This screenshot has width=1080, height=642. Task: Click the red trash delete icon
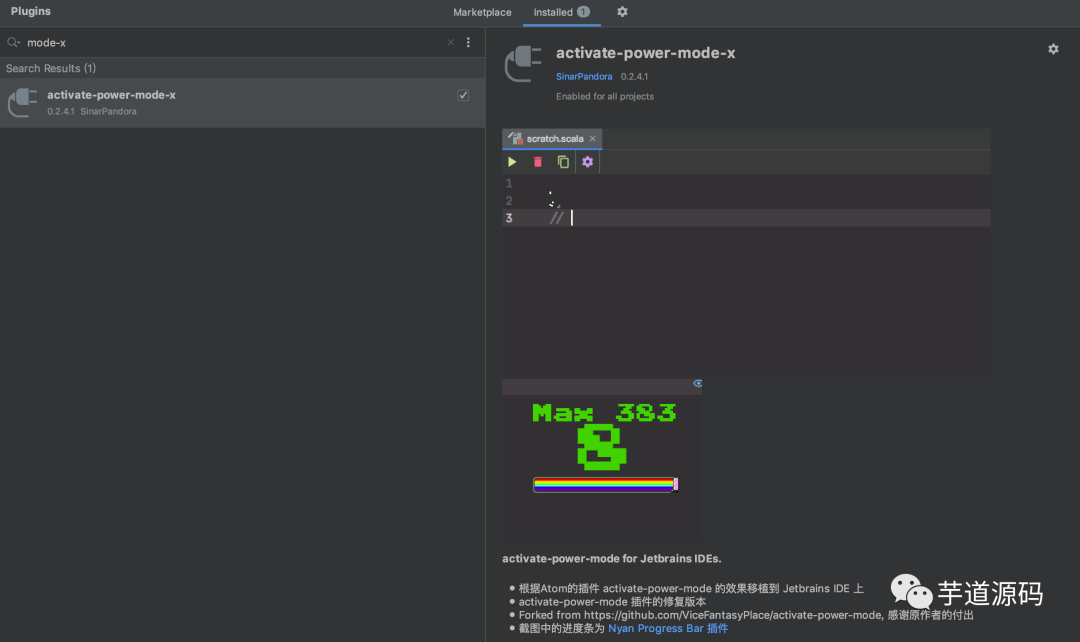click(538, 162)
